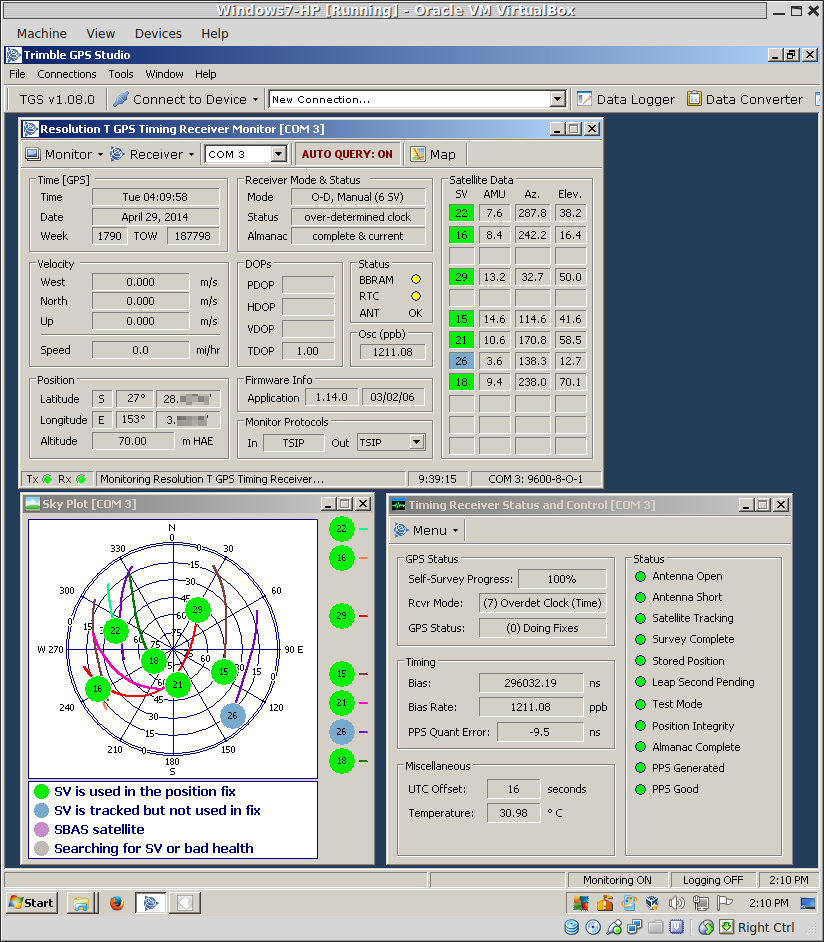Click the Altitude value field
This screenshot has width=824, height=942.
[133, 441]
